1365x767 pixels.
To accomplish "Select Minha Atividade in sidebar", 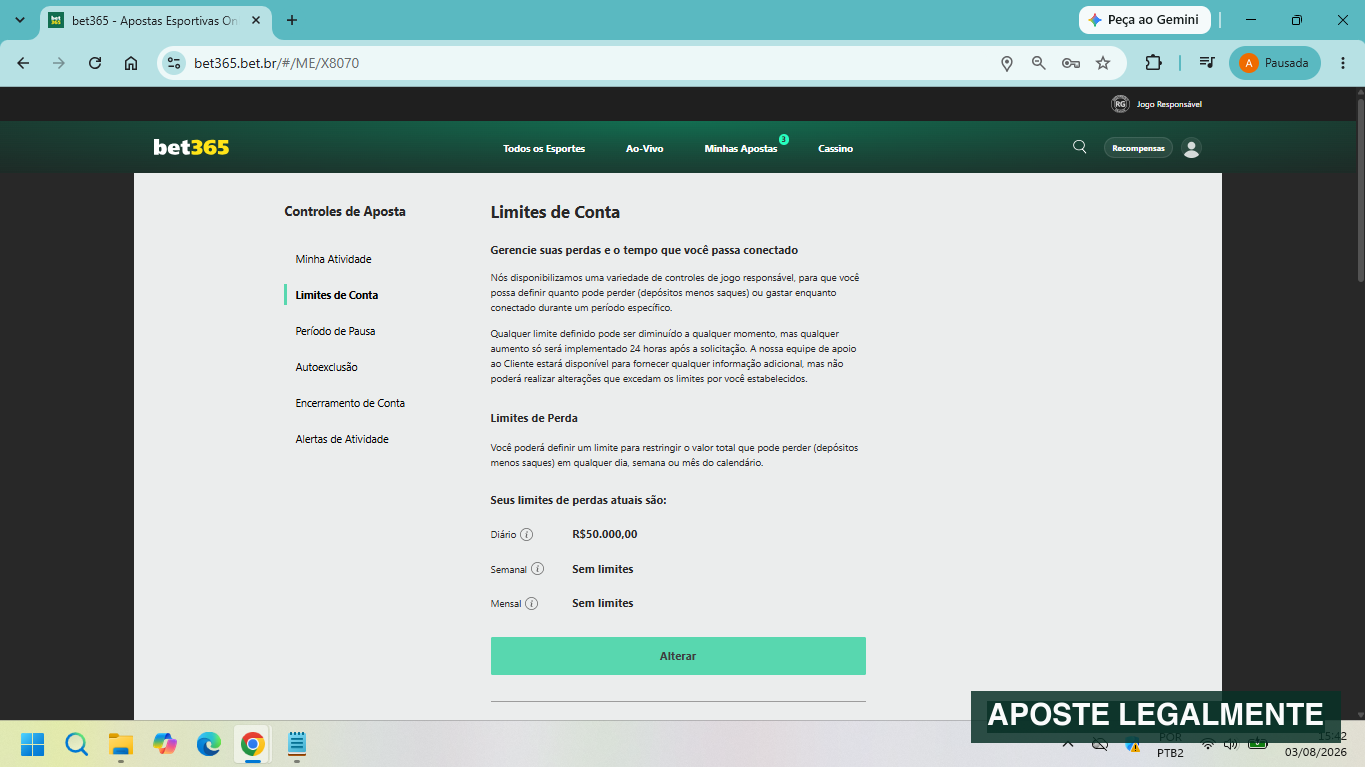I will tap(333, 259).
